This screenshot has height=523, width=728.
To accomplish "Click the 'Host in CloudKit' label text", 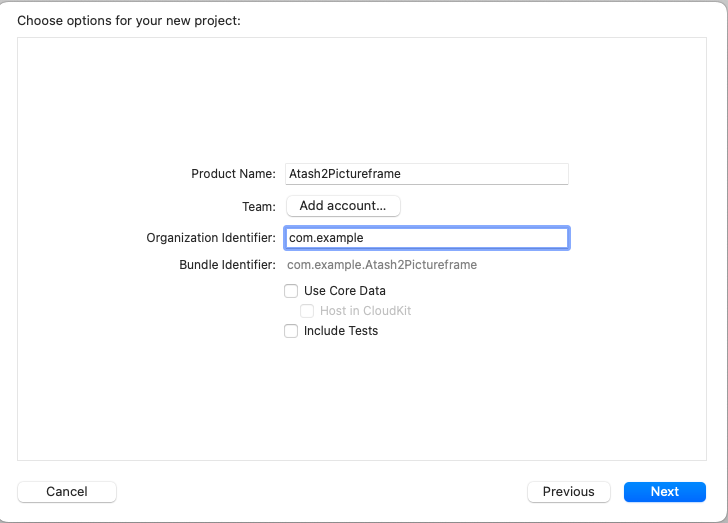I will 365,311.
